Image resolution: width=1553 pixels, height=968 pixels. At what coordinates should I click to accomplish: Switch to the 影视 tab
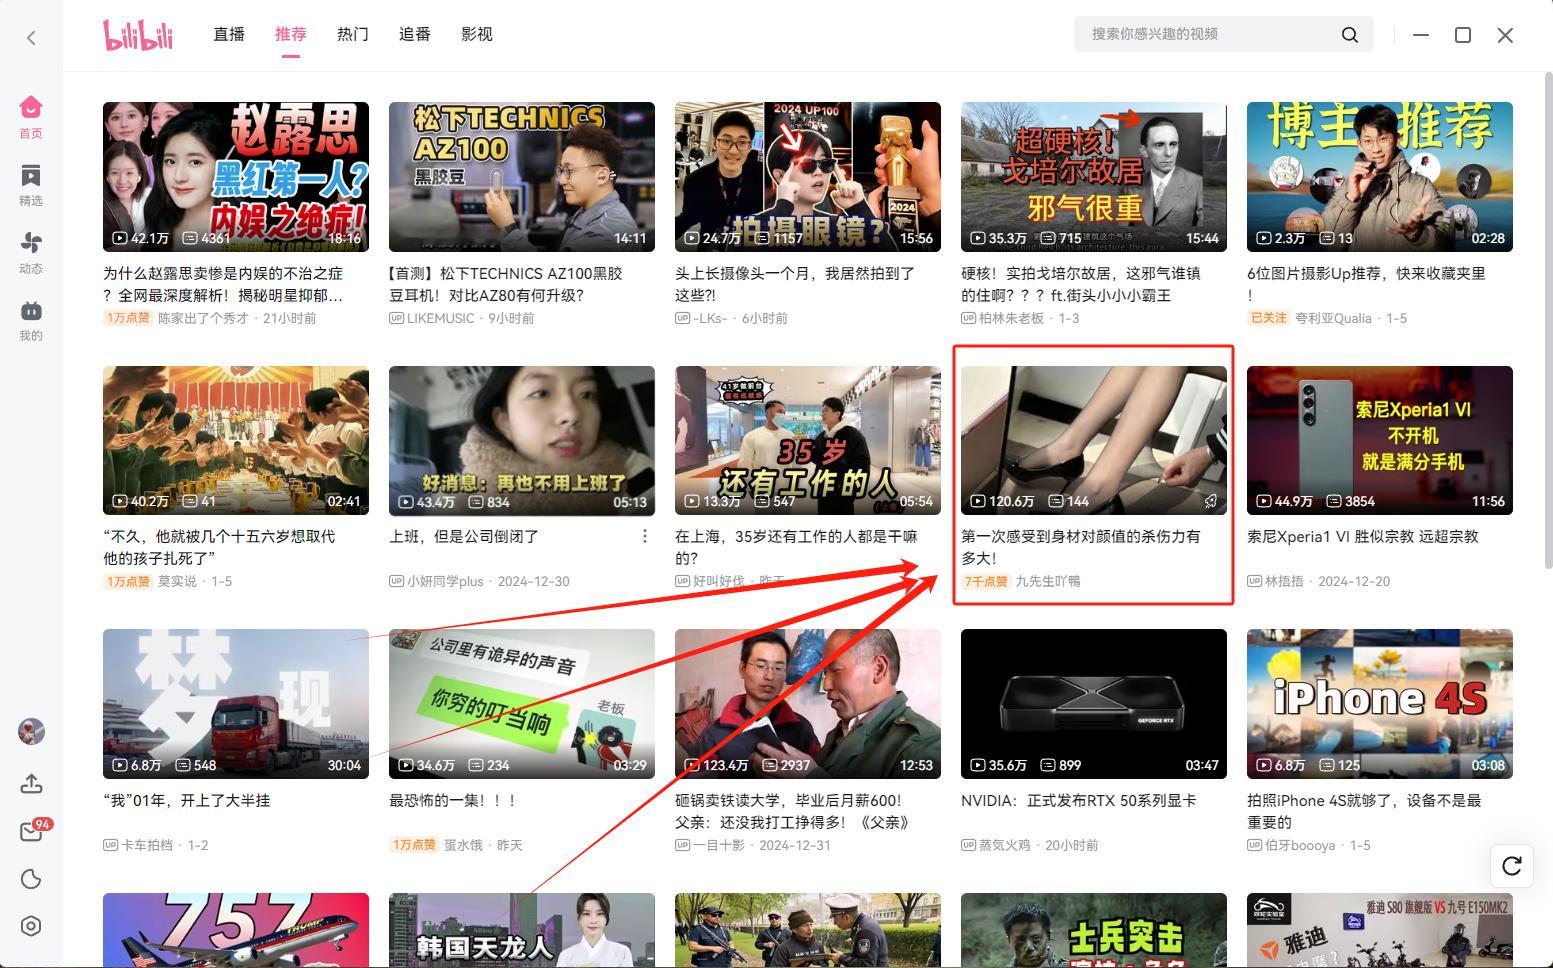coord(477,34)
